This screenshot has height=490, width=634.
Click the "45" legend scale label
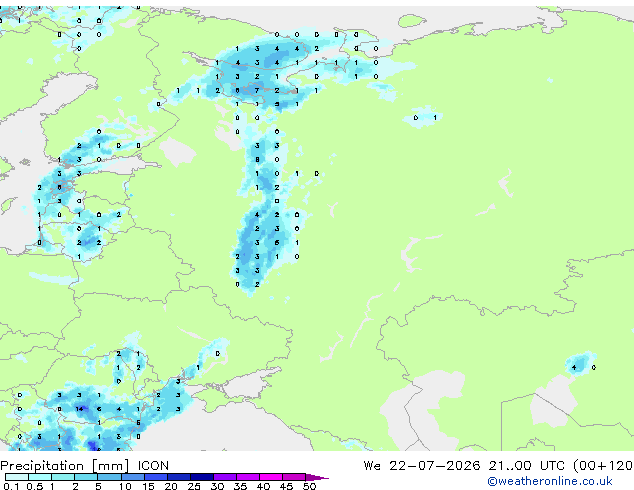click(x=286, y=486)
